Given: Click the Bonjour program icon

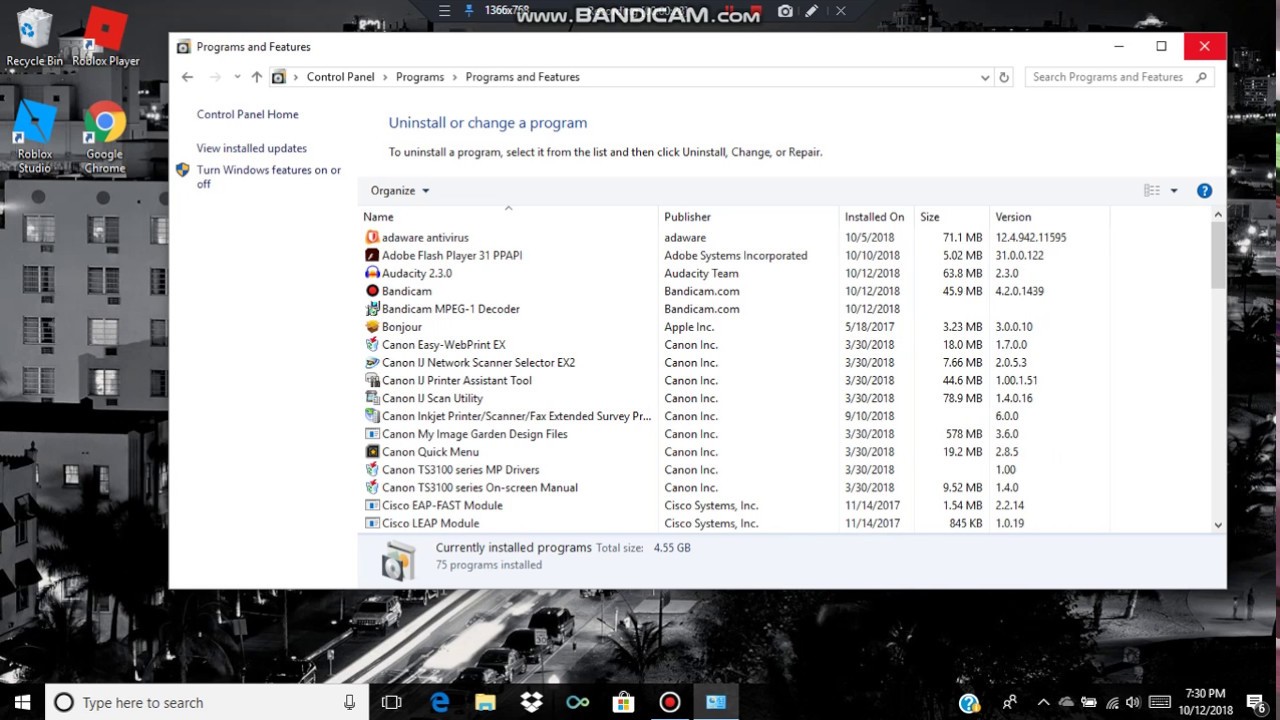Looking at the screenshot, I should [372, 327].
